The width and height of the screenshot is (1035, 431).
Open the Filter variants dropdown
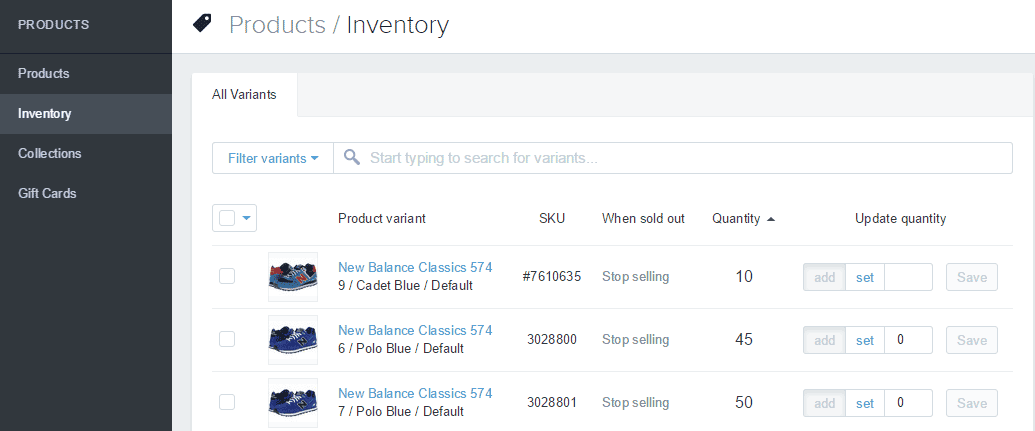tap(273, 158)
